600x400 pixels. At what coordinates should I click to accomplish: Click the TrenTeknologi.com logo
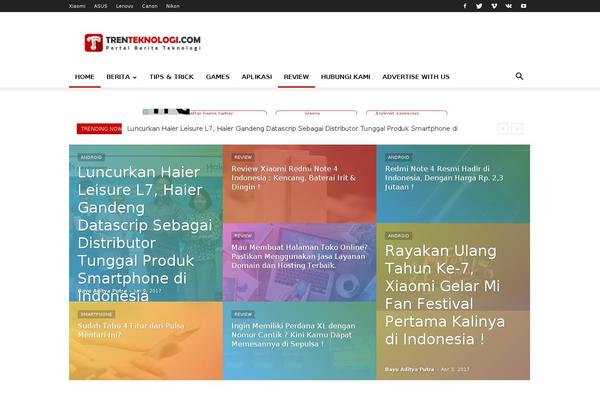(x=143, y=42)
